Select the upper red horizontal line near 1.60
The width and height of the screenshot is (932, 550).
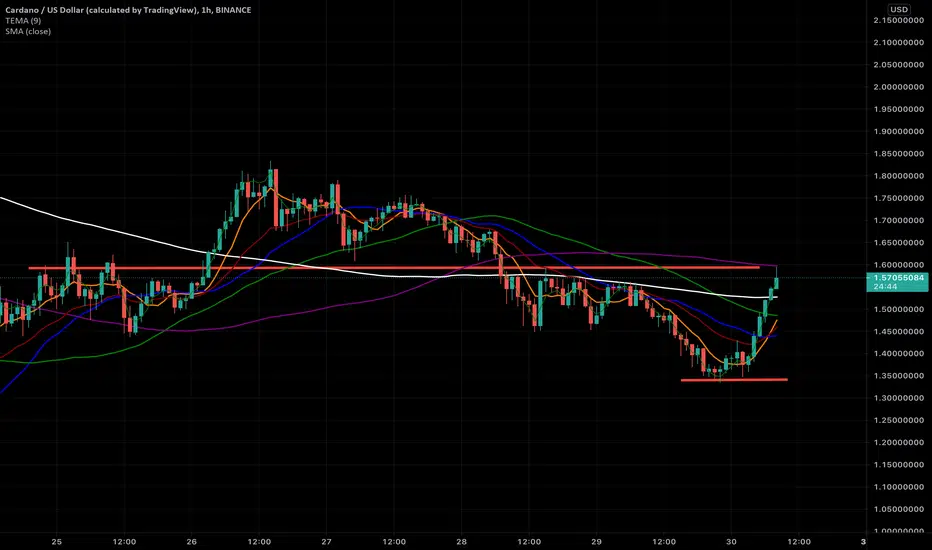coord(393,268)
